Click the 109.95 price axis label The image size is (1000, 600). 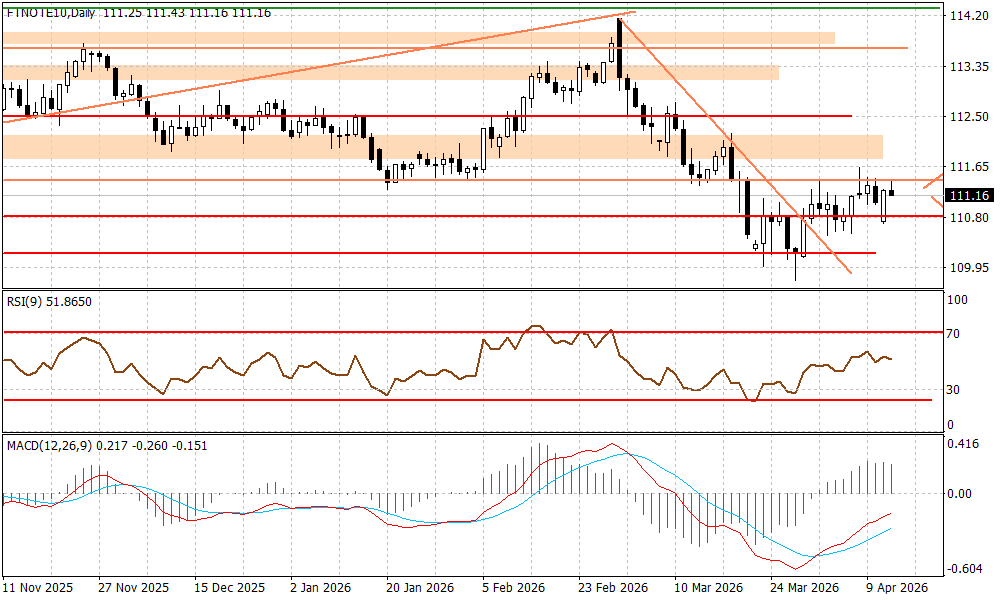(966, 268)
